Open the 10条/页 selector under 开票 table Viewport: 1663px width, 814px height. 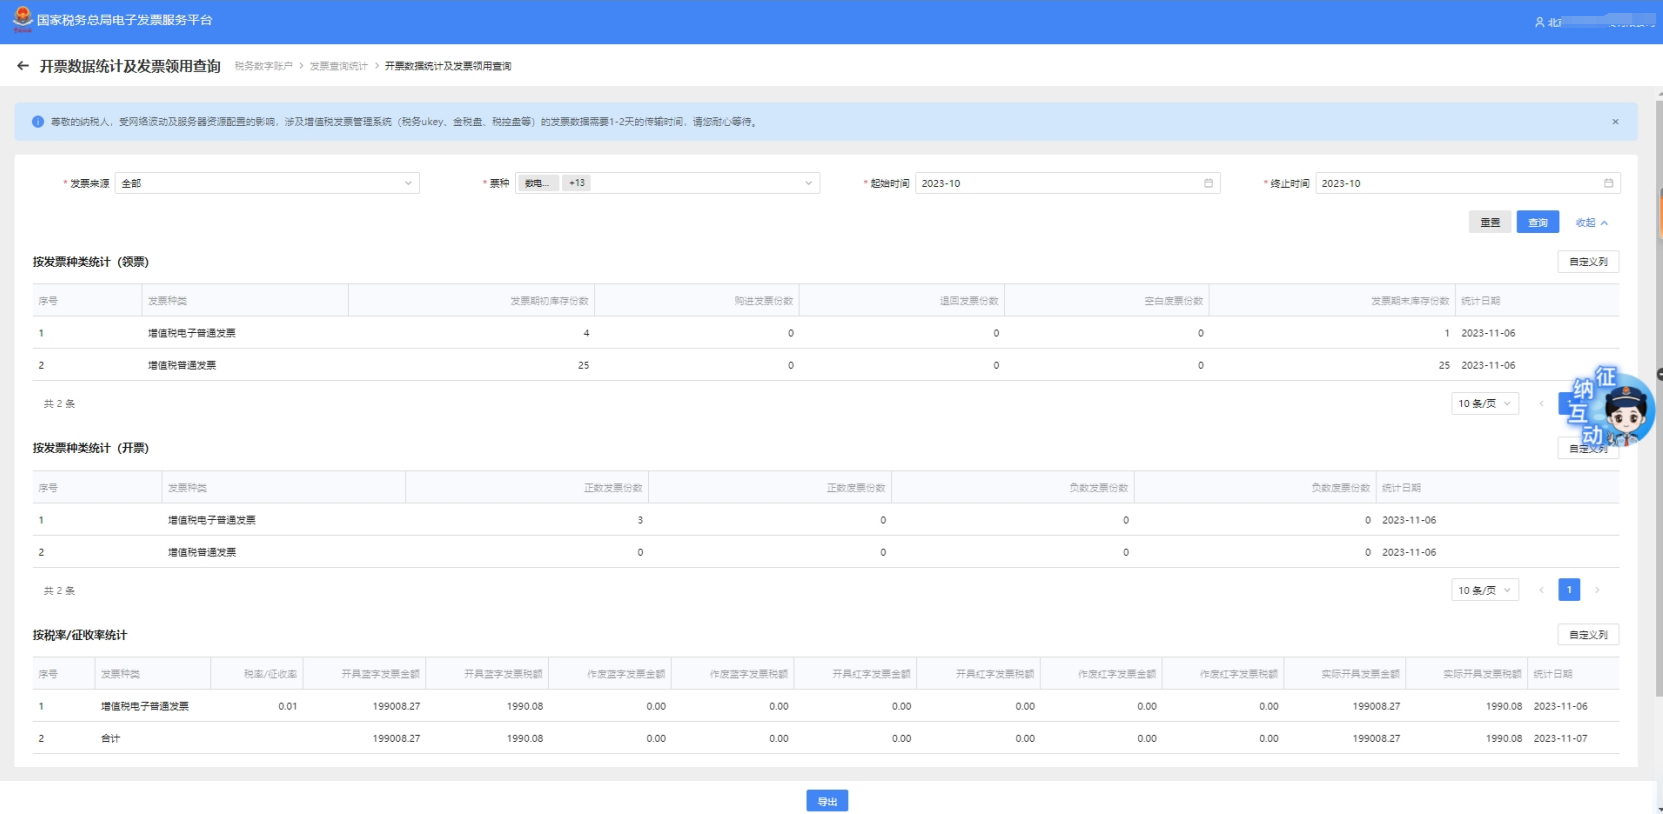[1485, 590]
